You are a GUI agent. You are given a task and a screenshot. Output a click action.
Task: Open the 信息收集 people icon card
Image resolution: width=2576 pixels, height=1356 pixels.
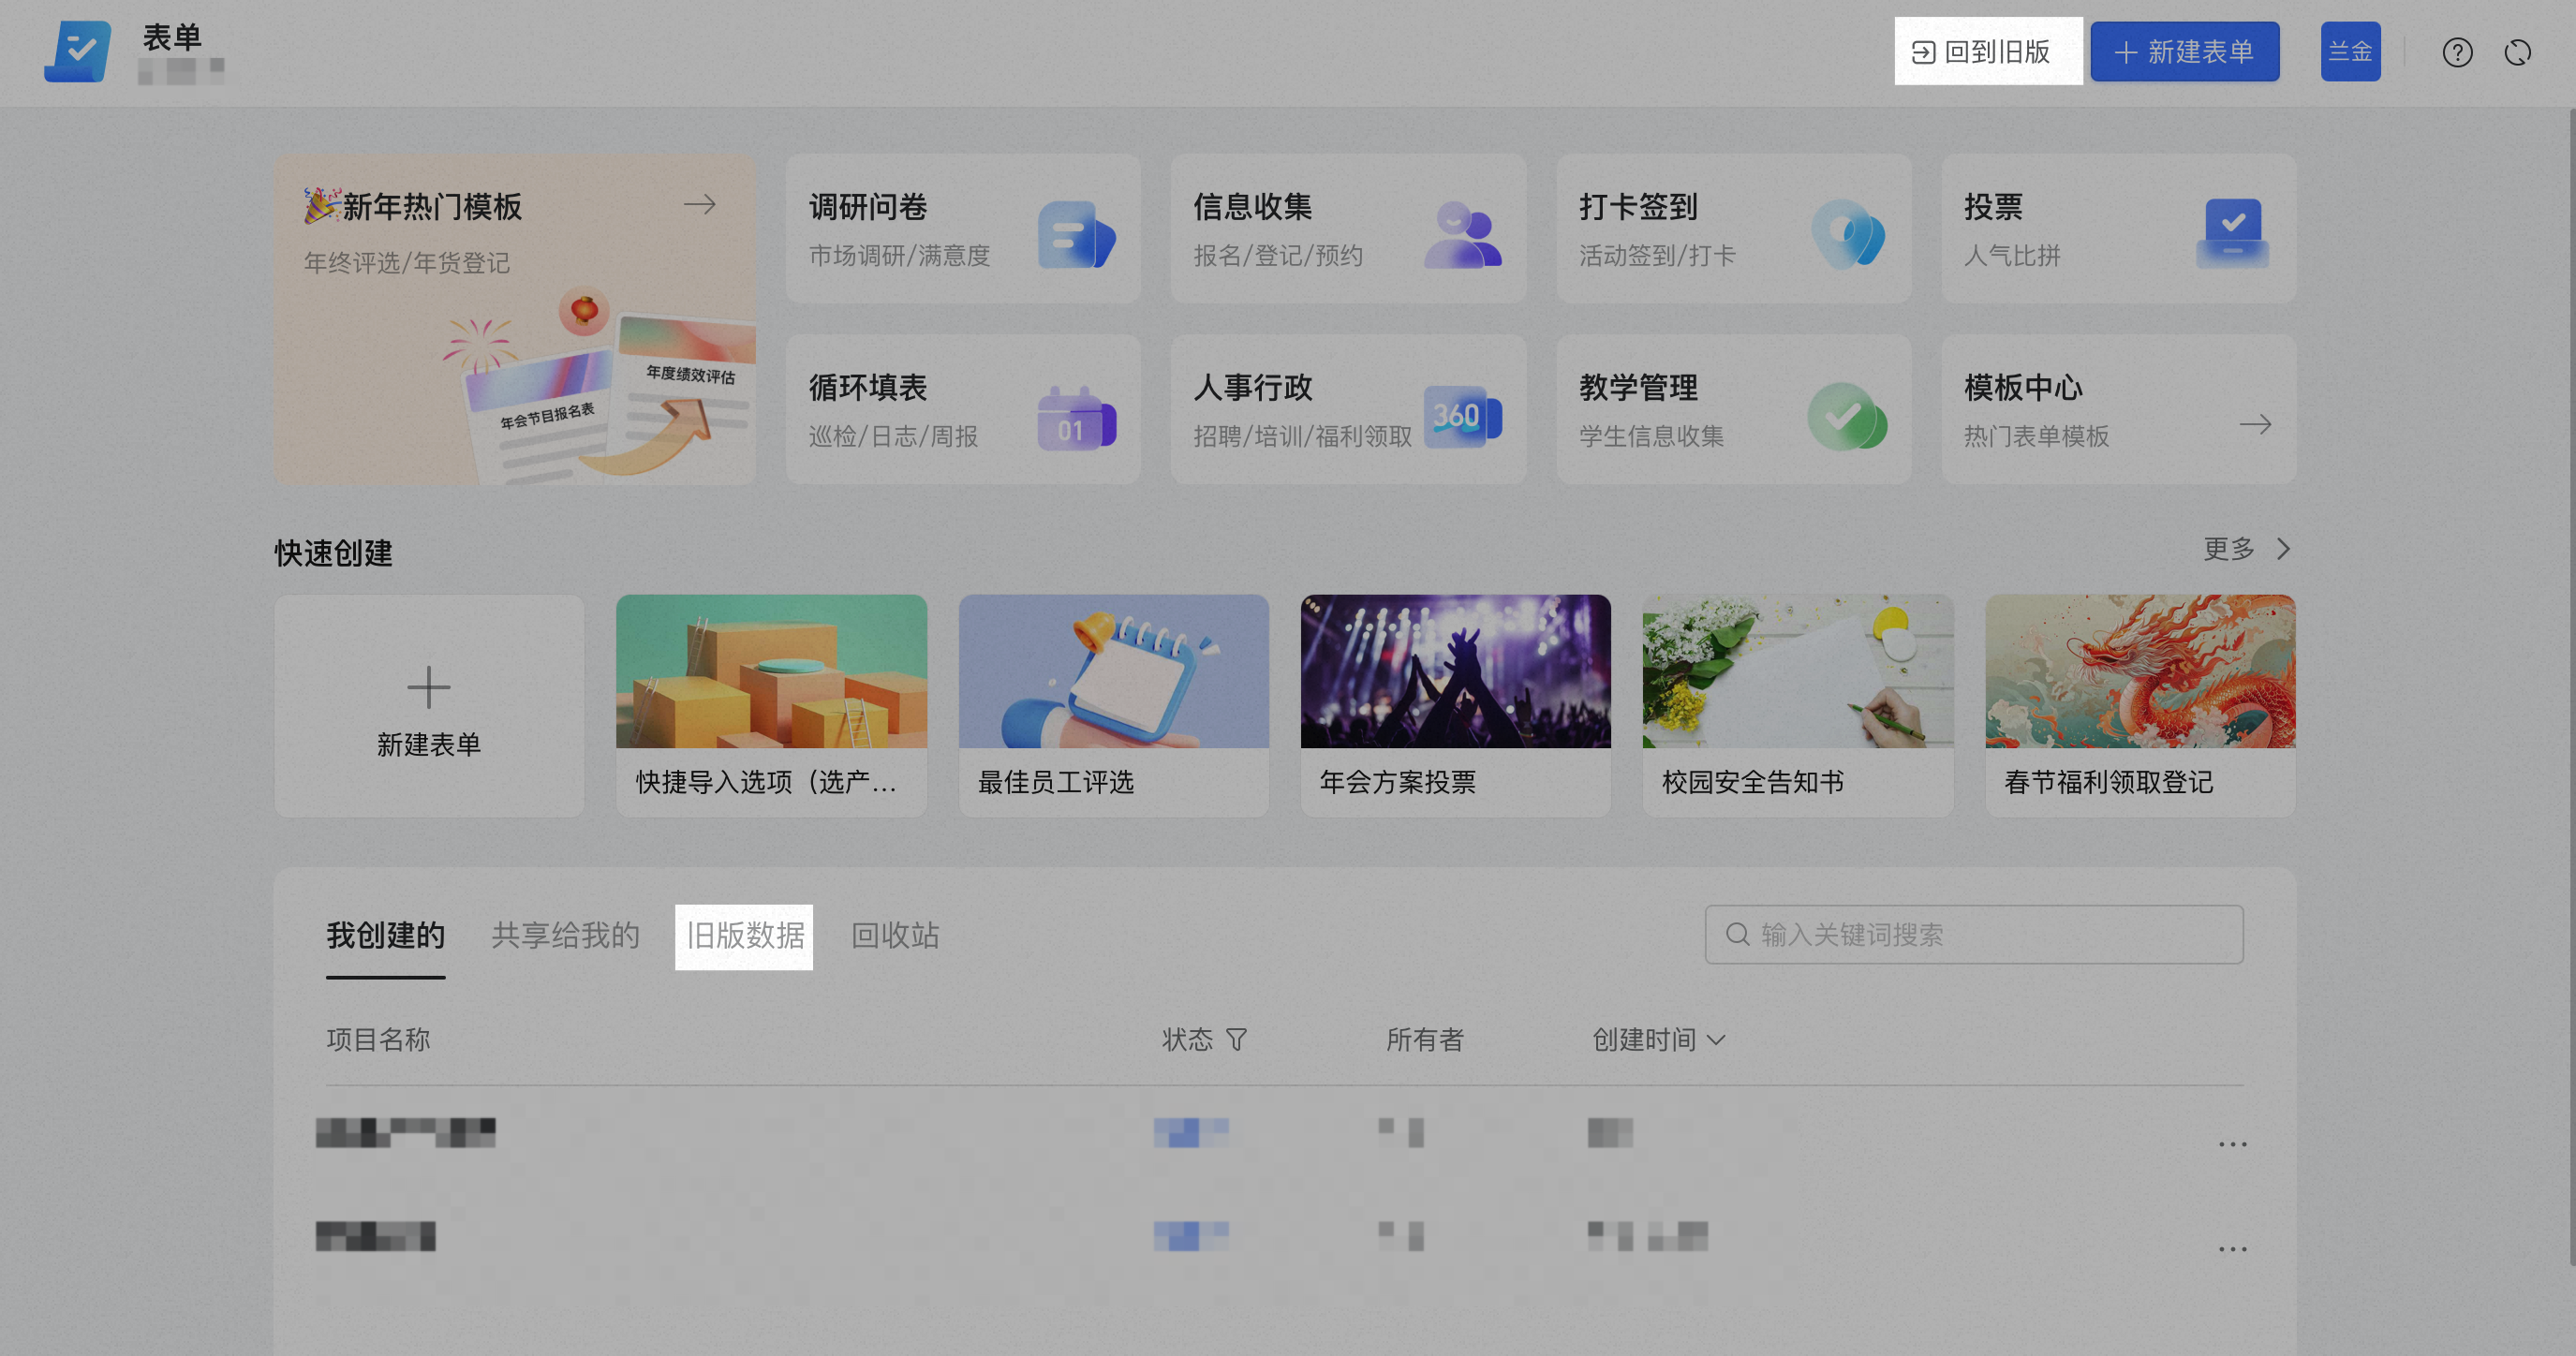1347,229
